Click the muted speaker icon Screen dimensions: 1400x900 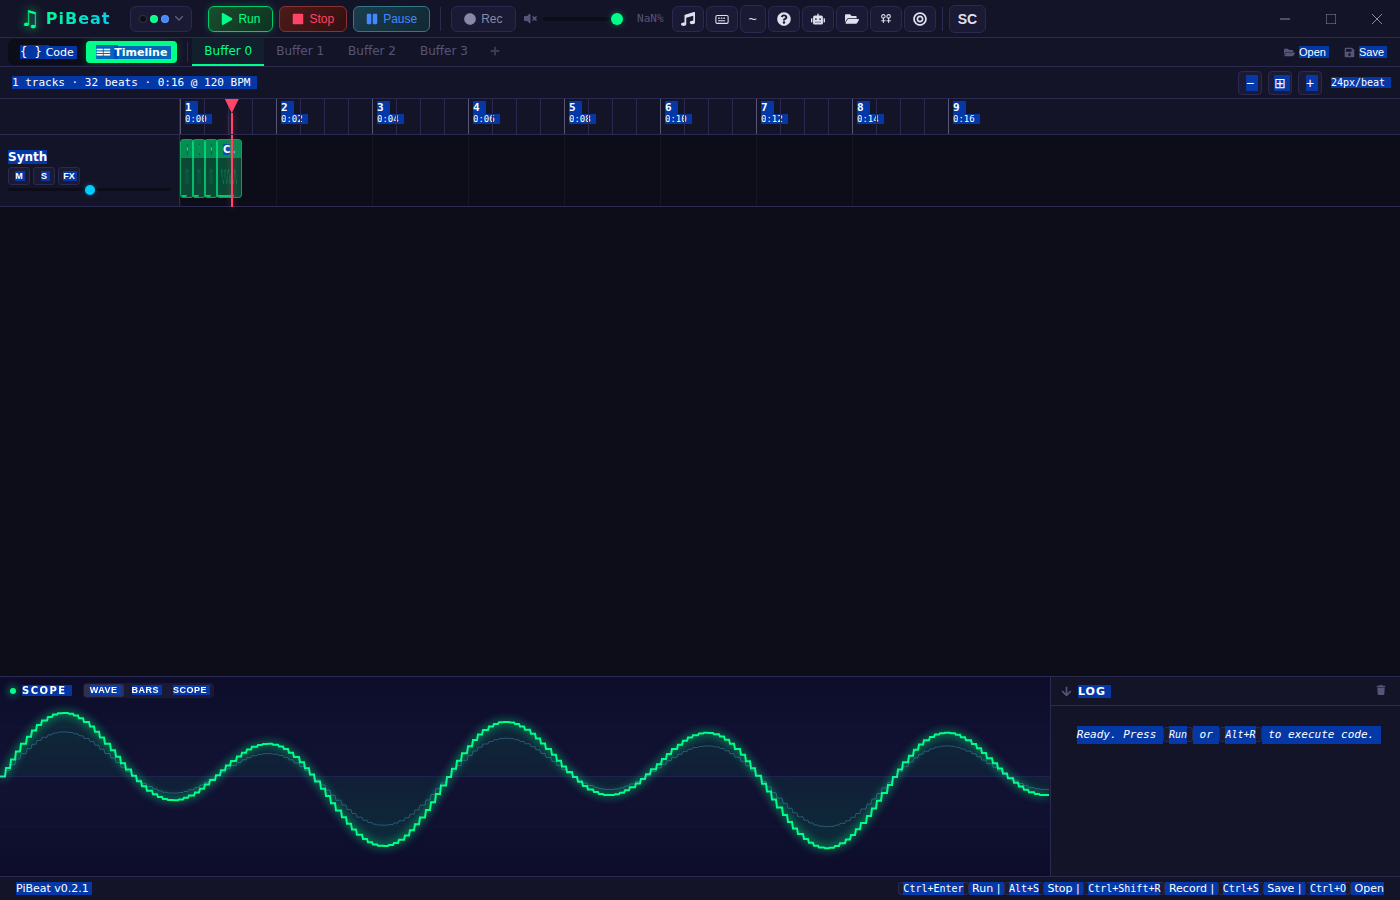[x=530, y=19]
